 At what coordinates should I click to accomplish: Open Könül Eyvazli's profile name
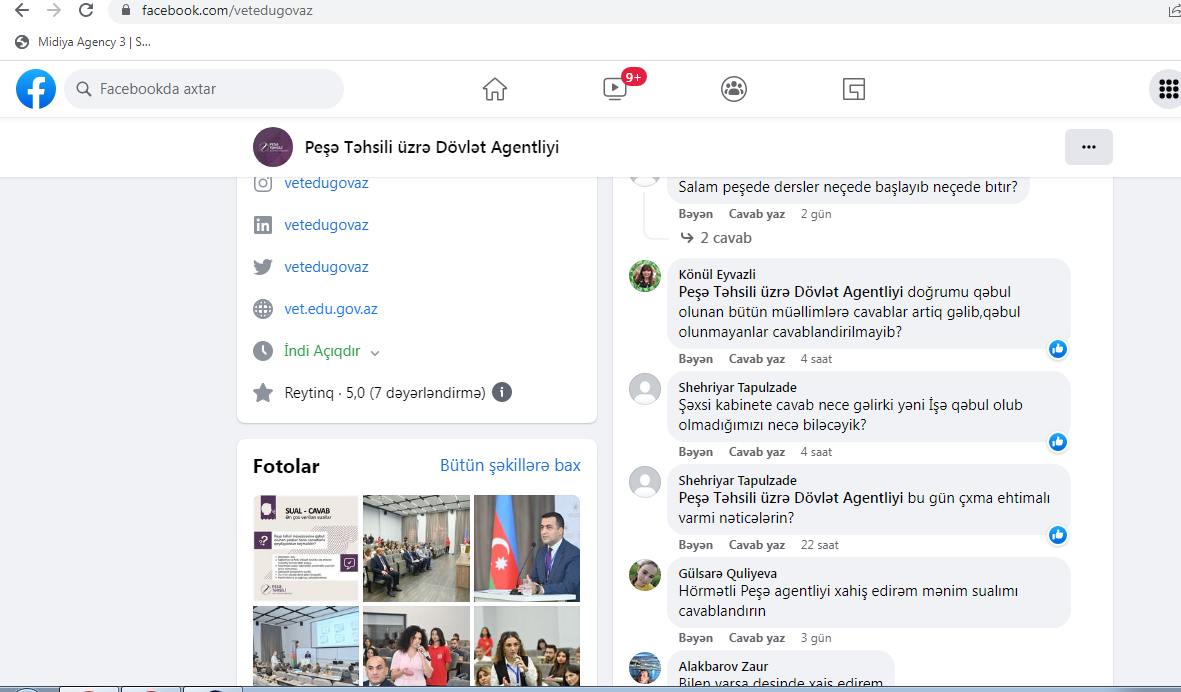(717, 274)
